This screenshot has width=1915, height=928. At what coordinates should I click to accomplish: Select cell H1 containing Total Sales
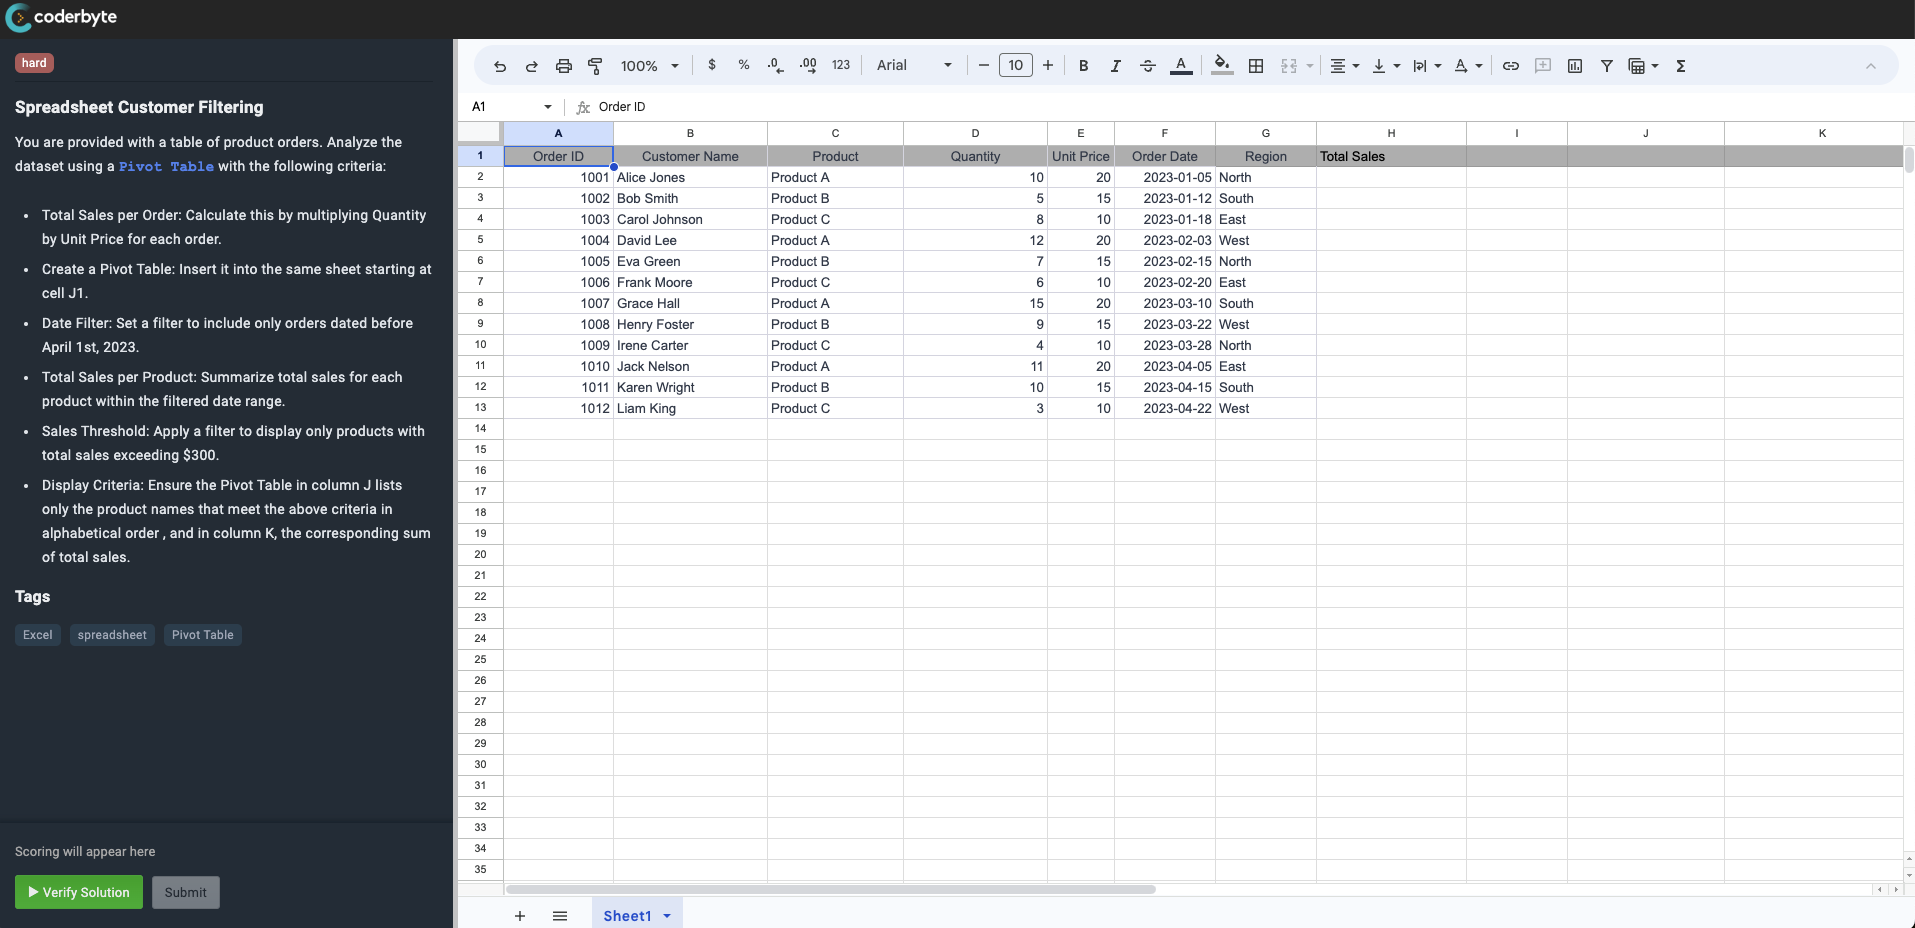[x=1390, y=156]
